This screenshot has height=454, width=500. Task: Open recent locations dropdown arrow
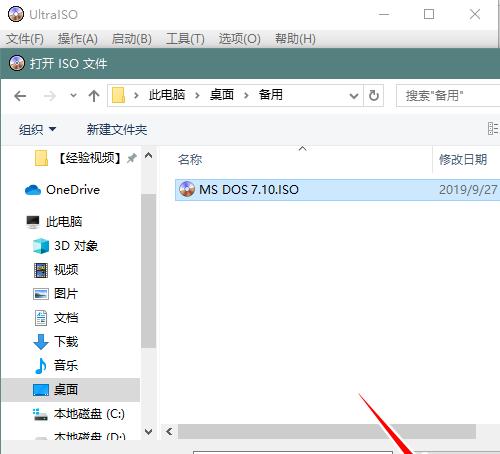[x=73, y=96]
